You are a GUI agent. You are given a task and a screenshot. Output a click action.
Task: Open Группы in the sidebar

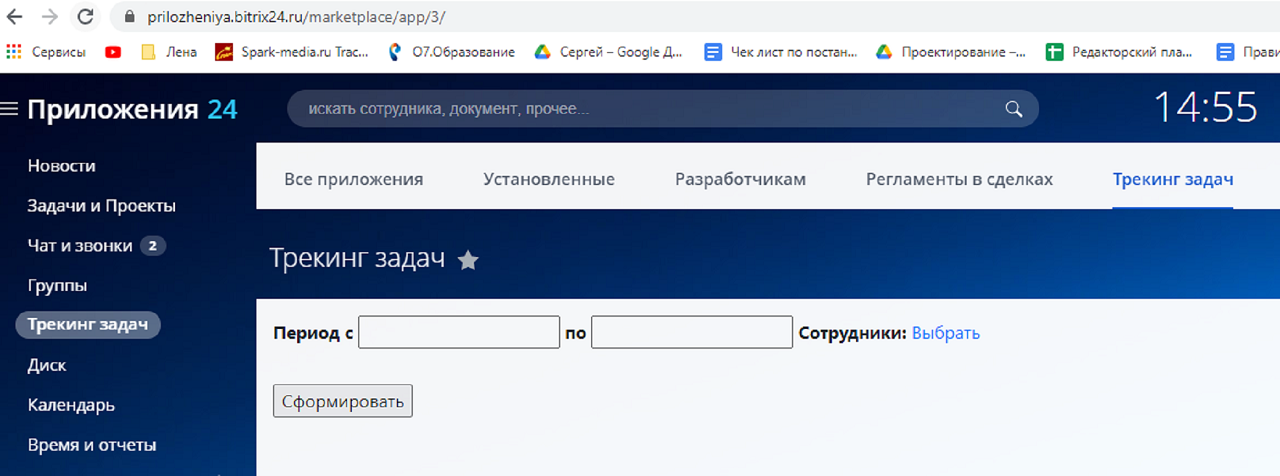pyautogui.click(x=57, y=286)
